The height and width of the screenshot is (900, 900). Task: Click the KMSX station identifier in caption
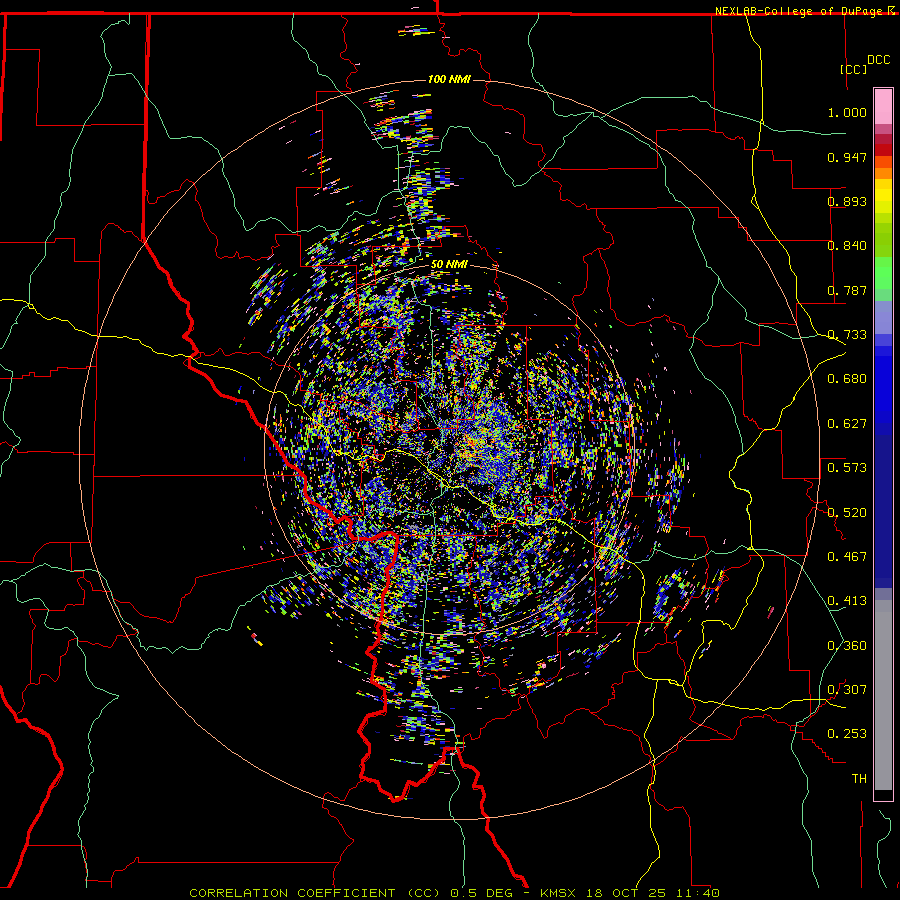tap(557, 893)
